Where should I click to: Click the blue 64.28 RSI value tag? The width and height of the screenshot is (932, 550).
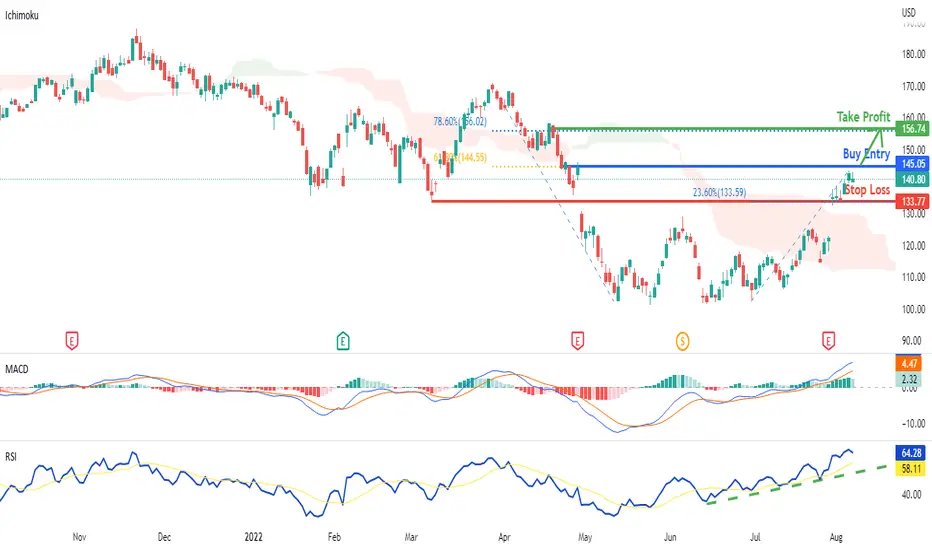click(910, 454)
